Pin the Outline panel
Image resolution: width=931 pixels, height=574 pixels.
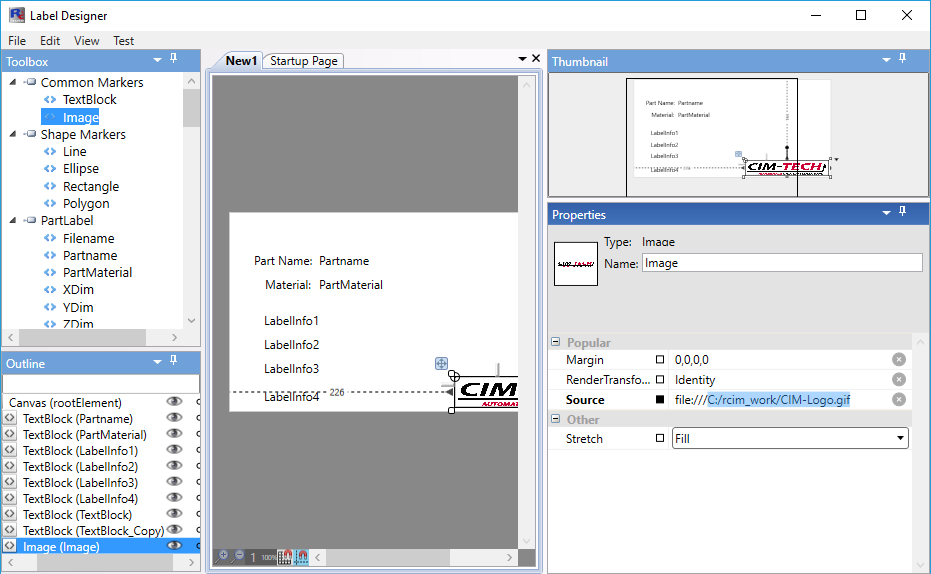pos(173,360)
